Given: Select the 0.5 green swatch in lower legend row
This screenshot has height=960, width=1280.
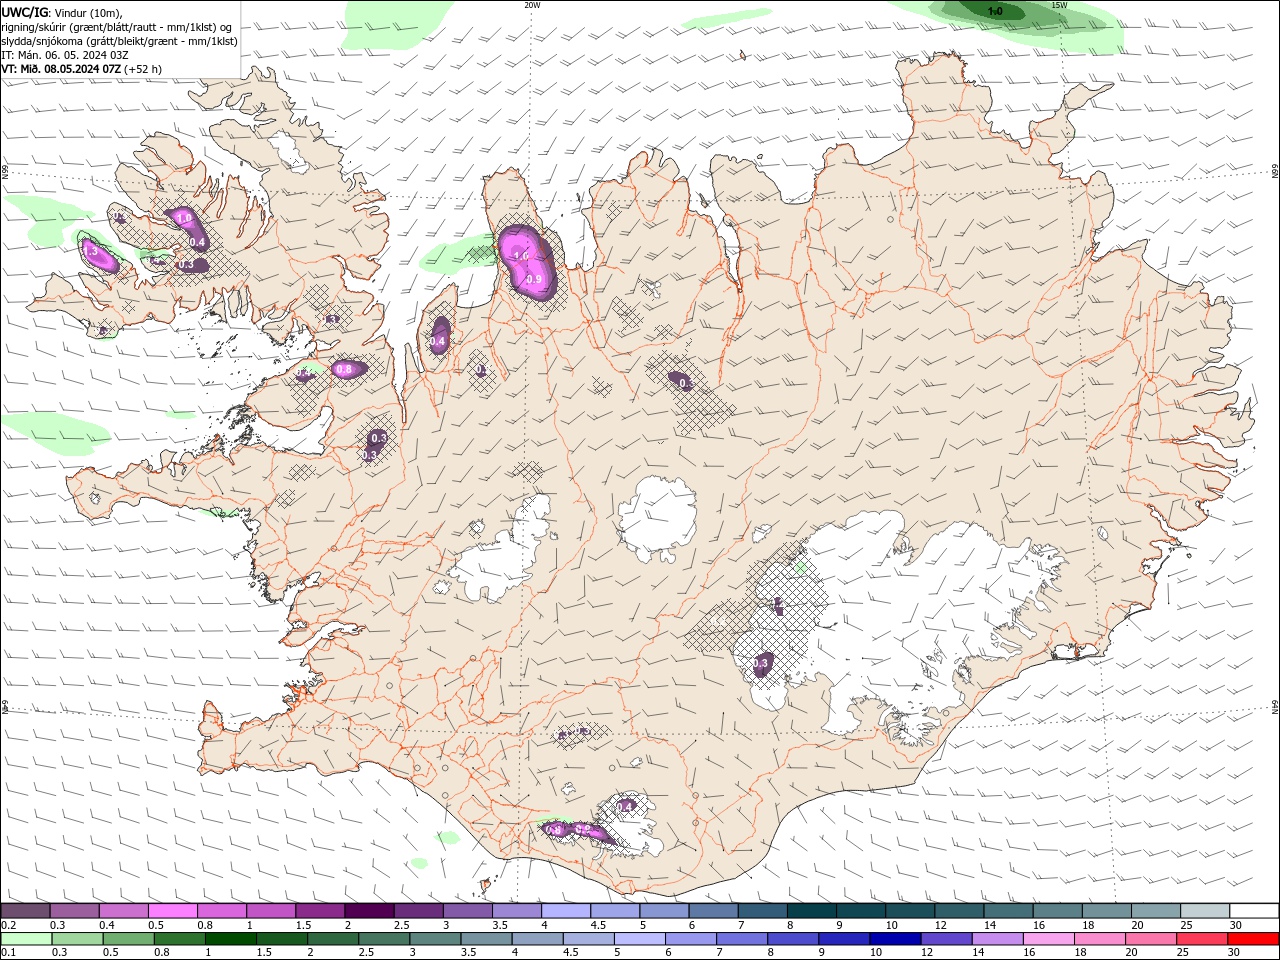Looking at the screenshot, I should pos(128,939).
